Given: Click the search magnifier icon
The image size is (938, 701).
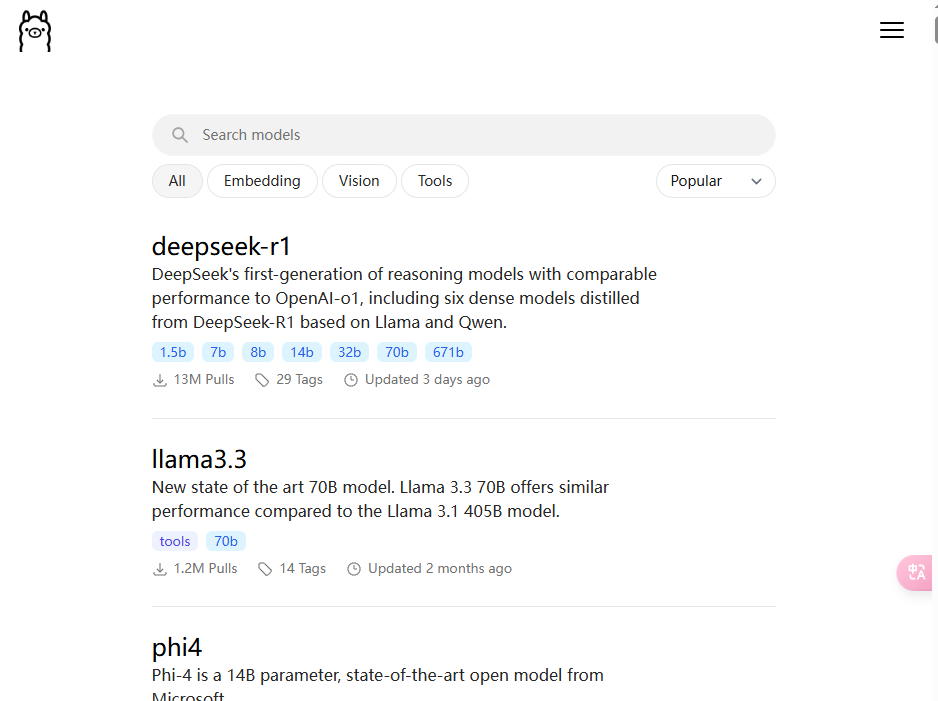Looking at the screenshot, I should pos(179,135).
